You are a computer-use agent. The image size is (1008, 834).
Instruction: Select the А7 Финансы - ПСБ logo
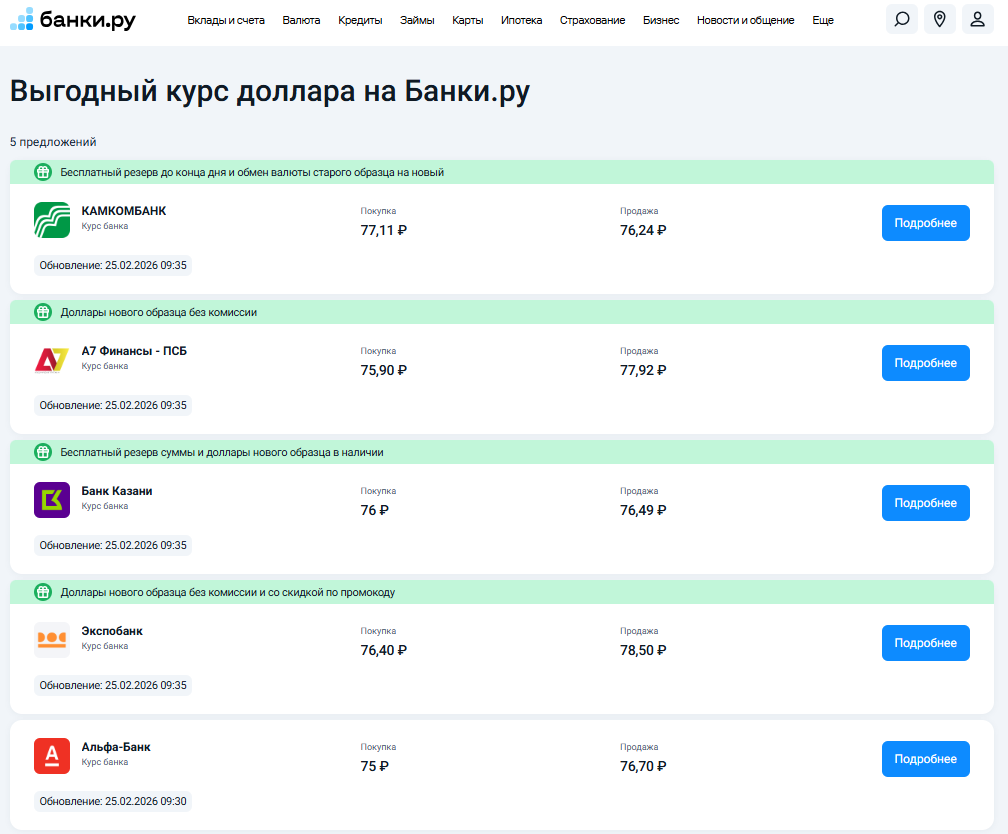point(52,357)
